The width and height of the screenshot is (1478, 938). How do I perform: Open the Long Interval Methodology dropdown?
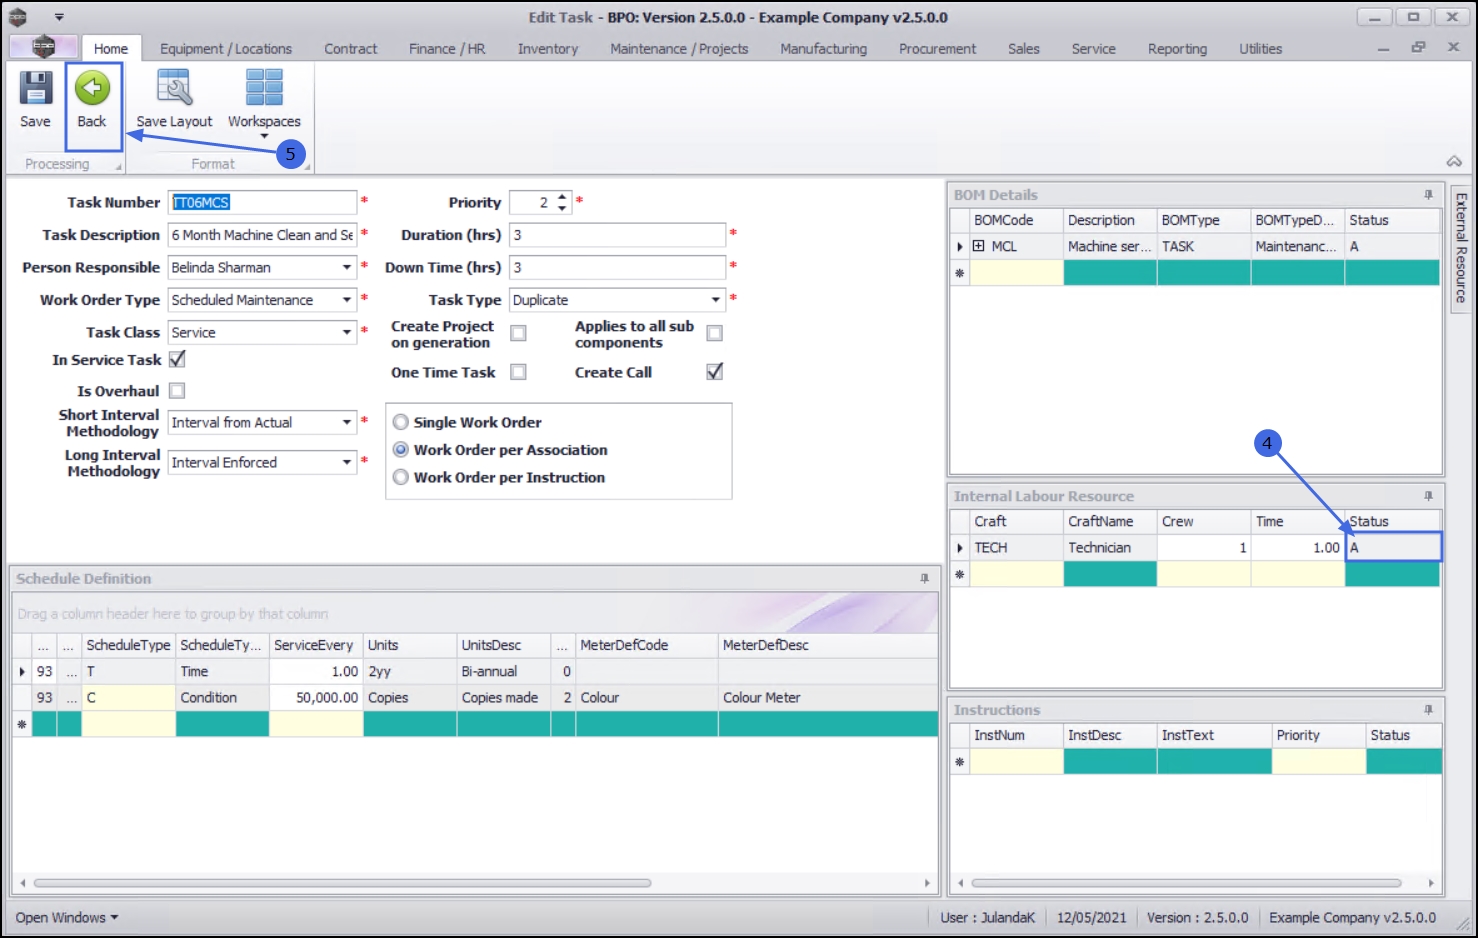pyautogui.click(x=347, y=462)
